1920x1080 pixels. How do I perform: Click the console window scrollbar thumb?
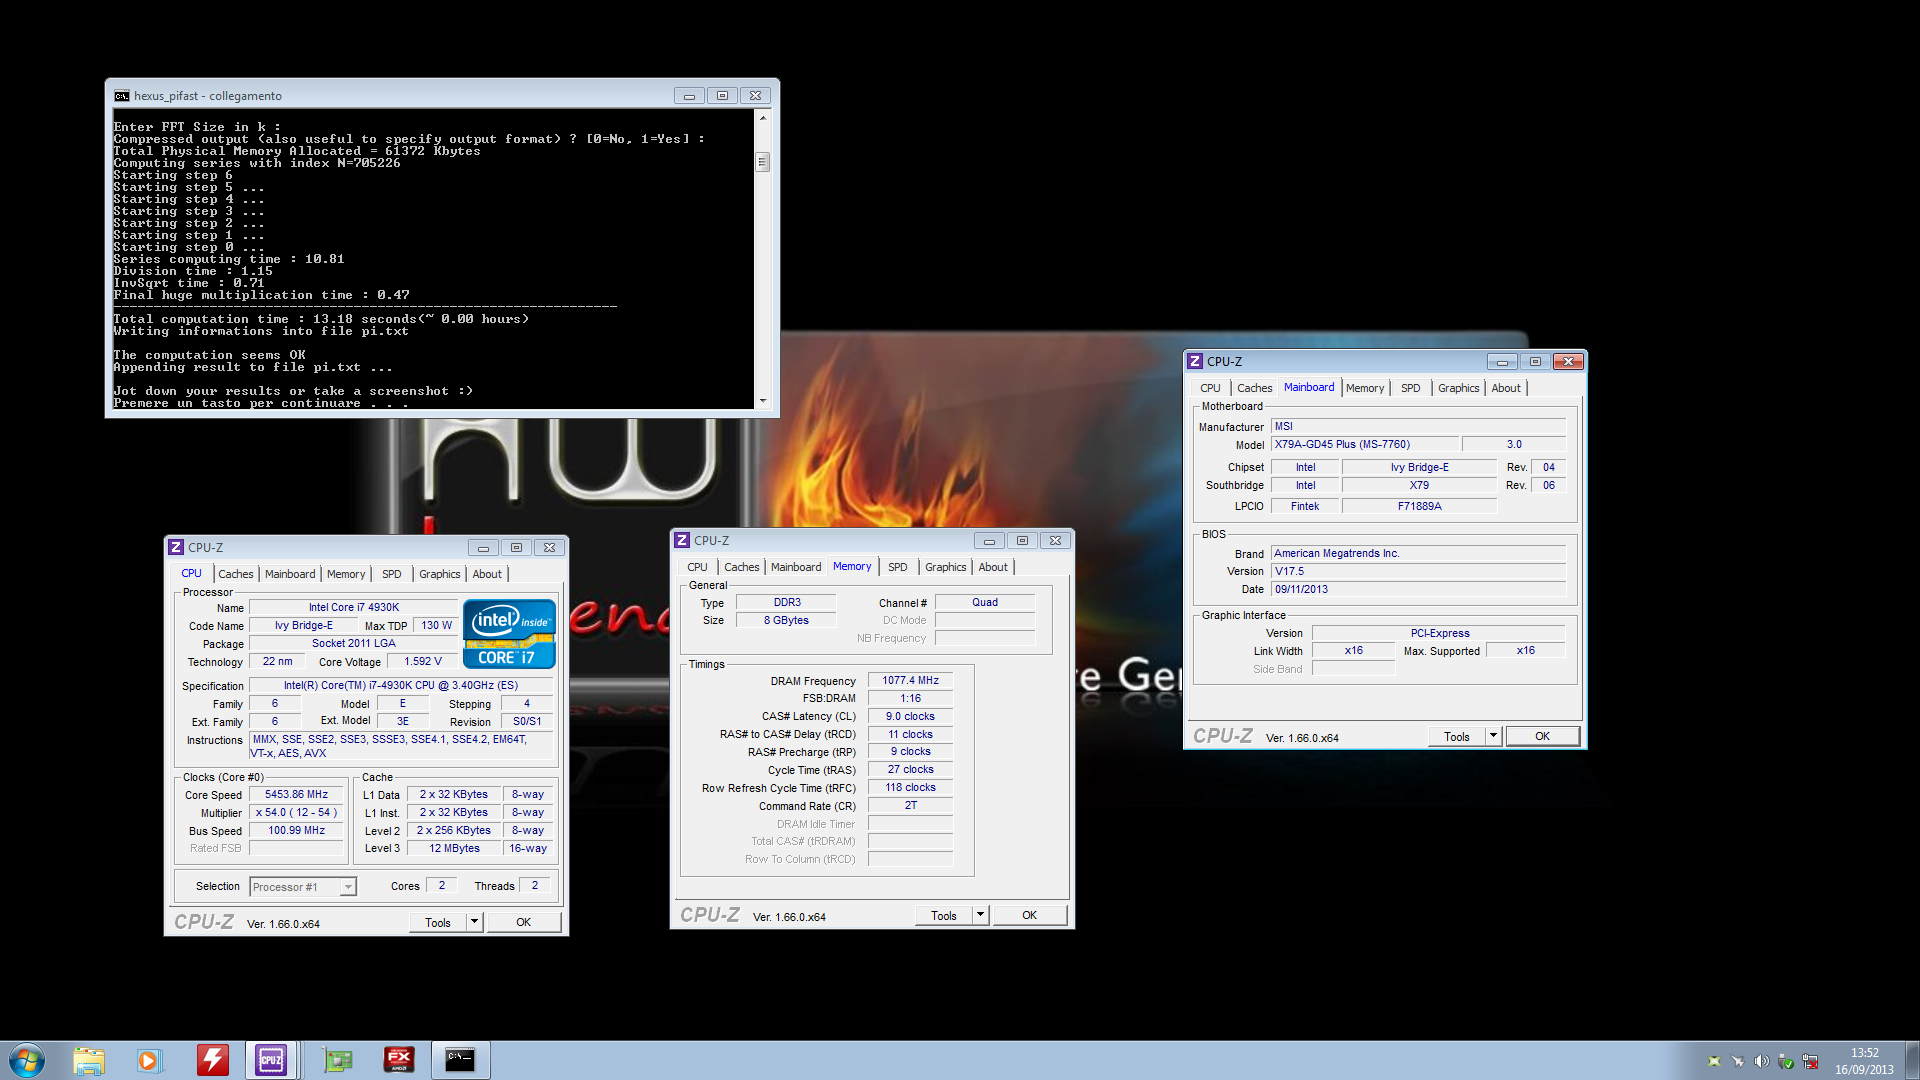pyautogui.click(x=763, y=162)
